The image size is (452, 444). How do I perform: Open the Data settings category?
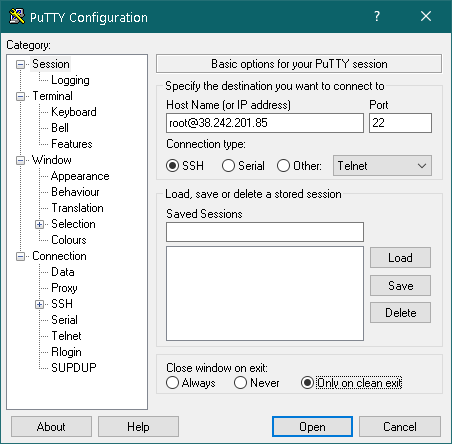coord(63,272)
